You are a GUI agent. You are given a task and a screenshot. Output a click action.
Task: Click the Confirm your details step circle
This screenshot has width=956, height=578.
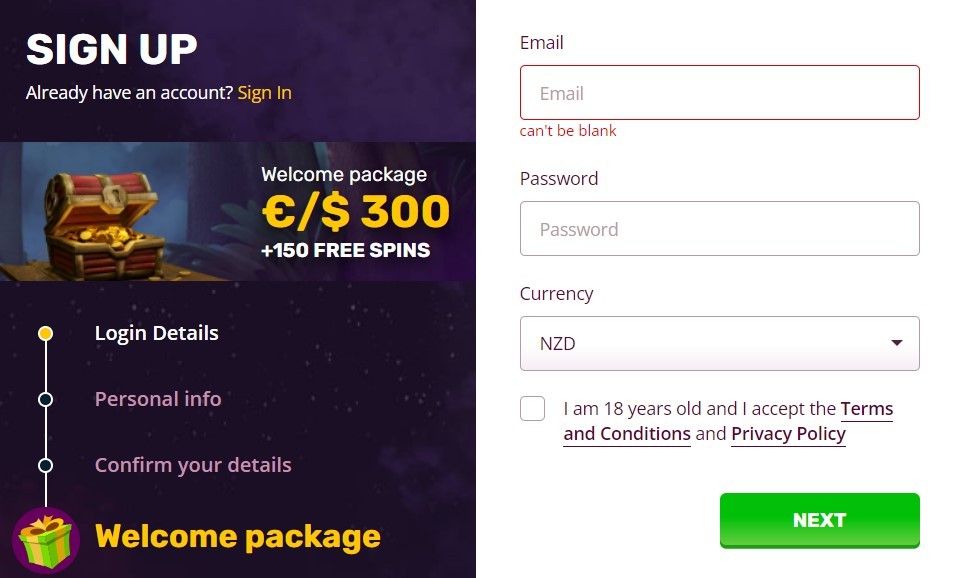[45, 466]
